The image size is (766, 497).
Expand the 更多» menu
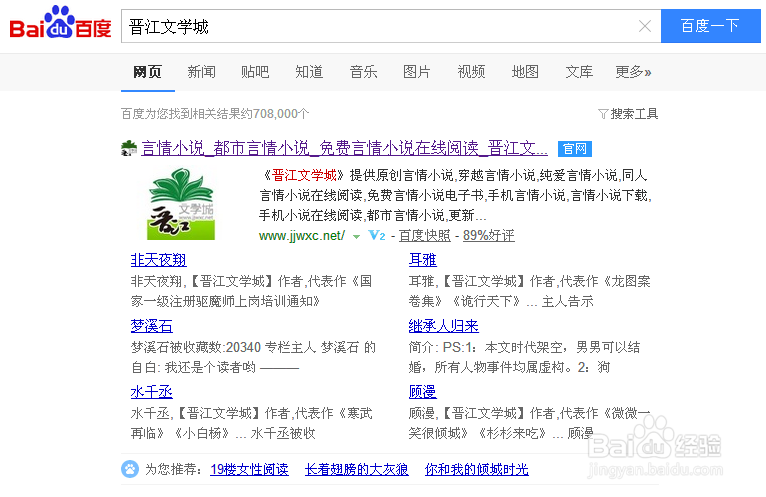click(x=633, y=72)
